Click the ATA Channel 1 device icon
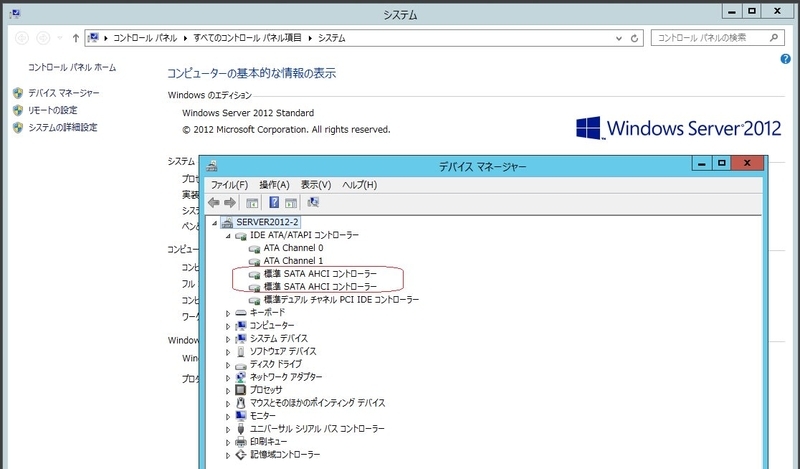 254,261
